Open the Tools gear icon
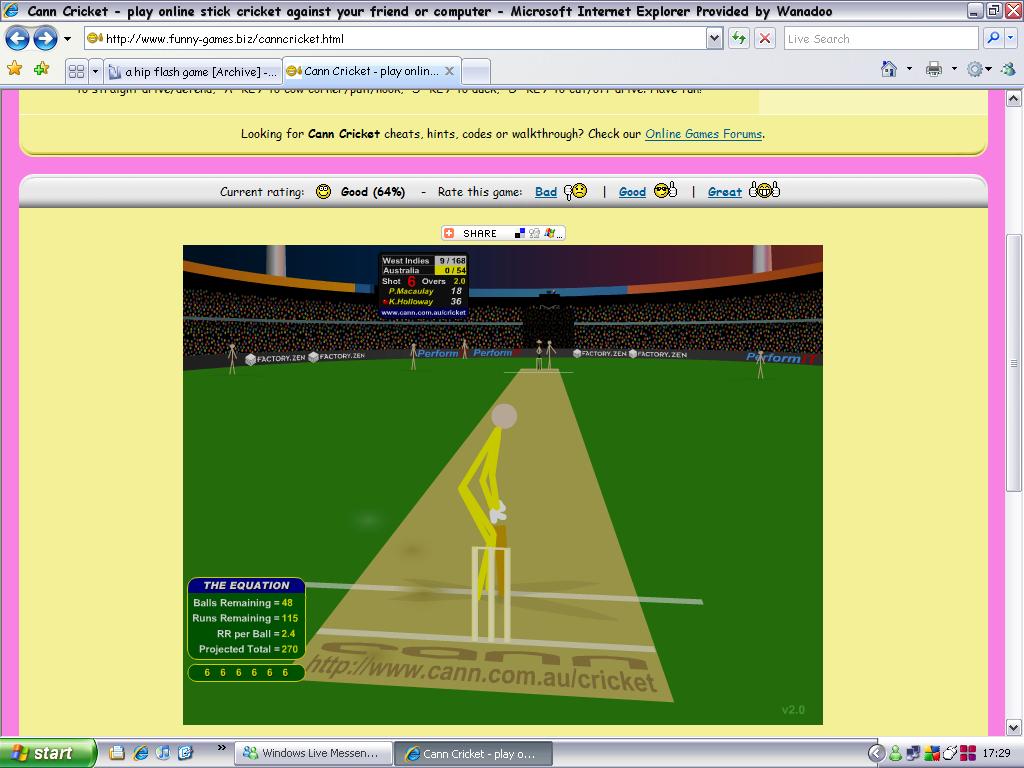The height and width of the screenshot is (768, 1024). pos(975,71)
